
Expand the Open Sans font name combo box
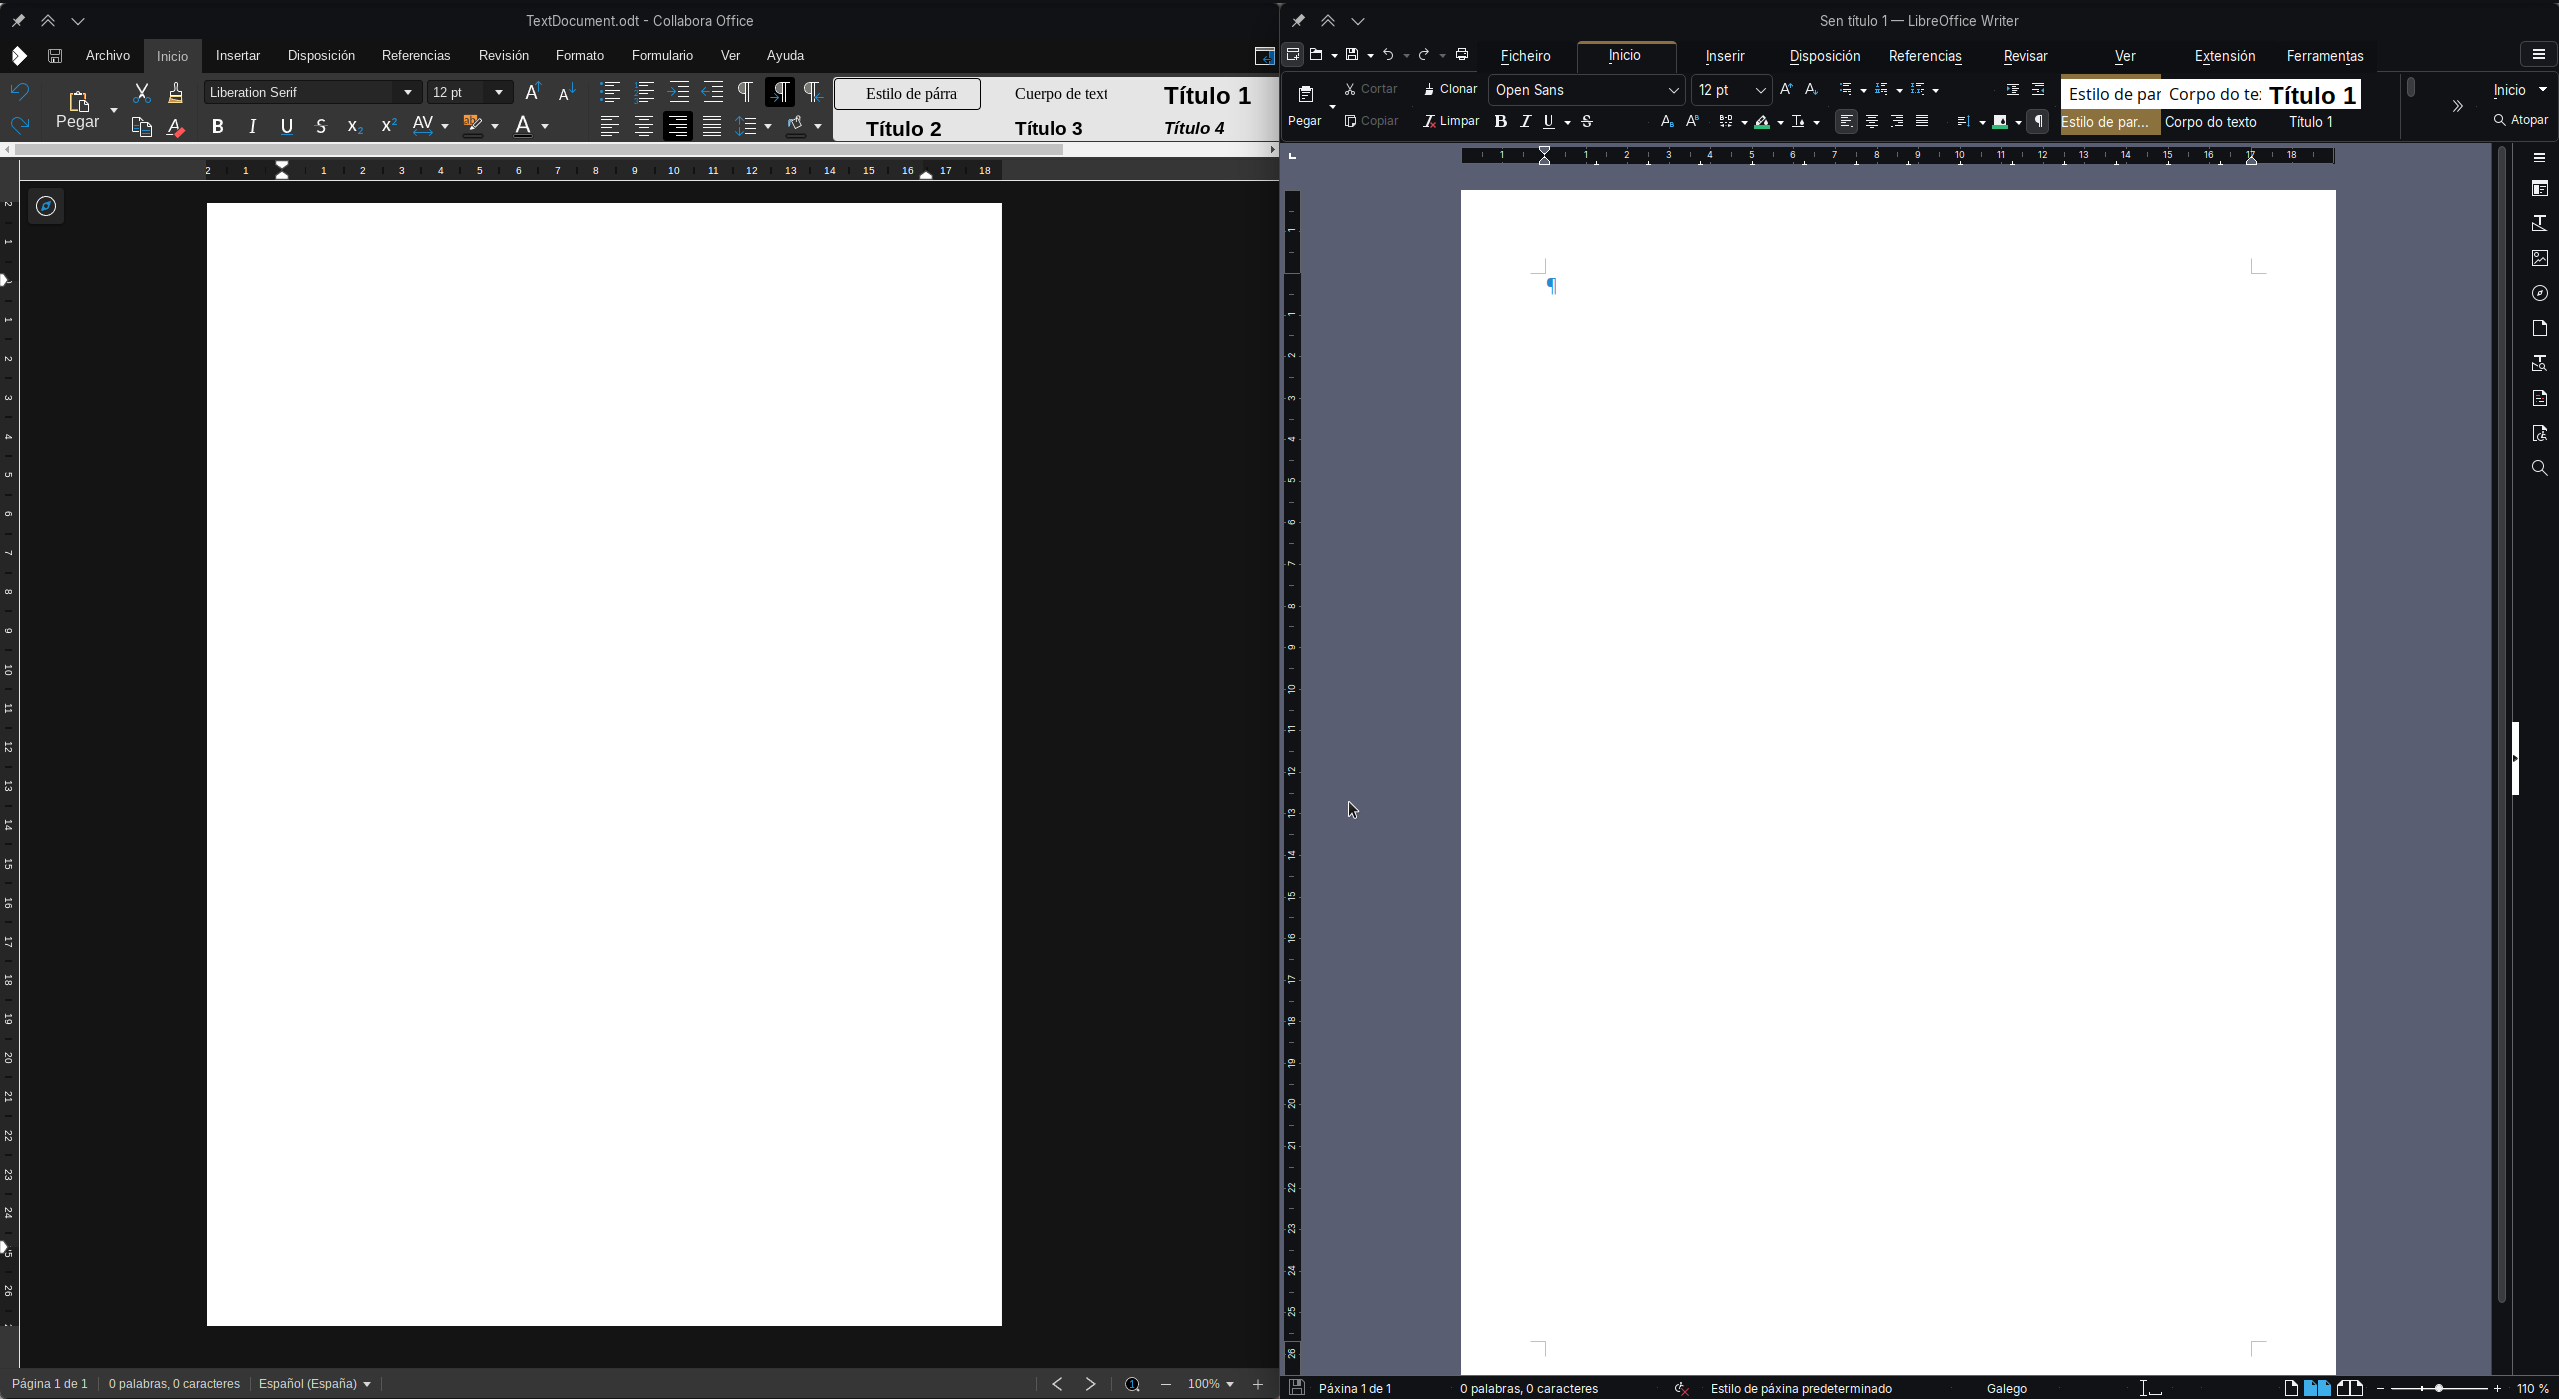[x=1673, y=90]
